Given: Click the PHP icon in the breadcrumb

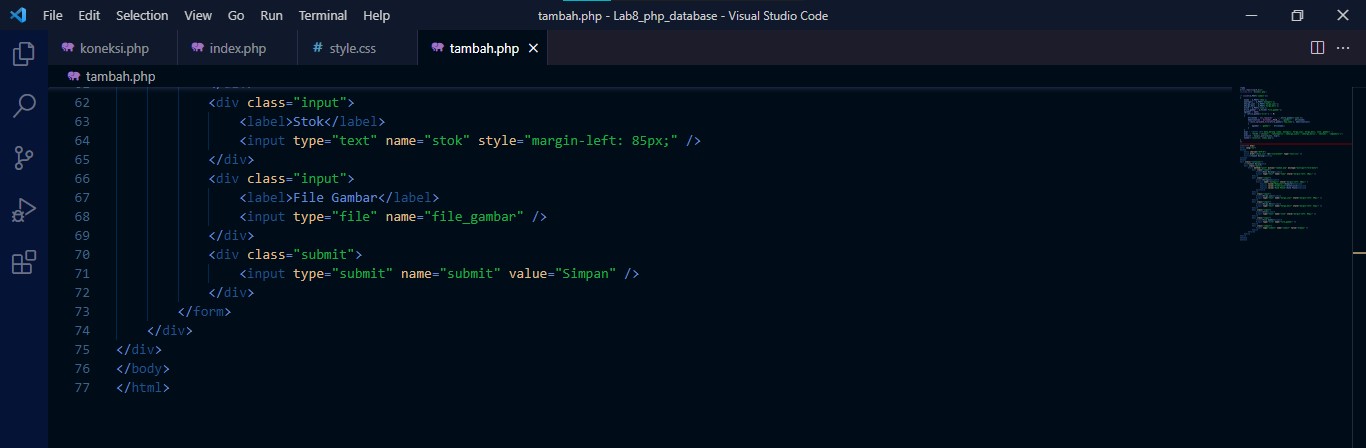Looking at the screenshot, I should coord(74,76).
